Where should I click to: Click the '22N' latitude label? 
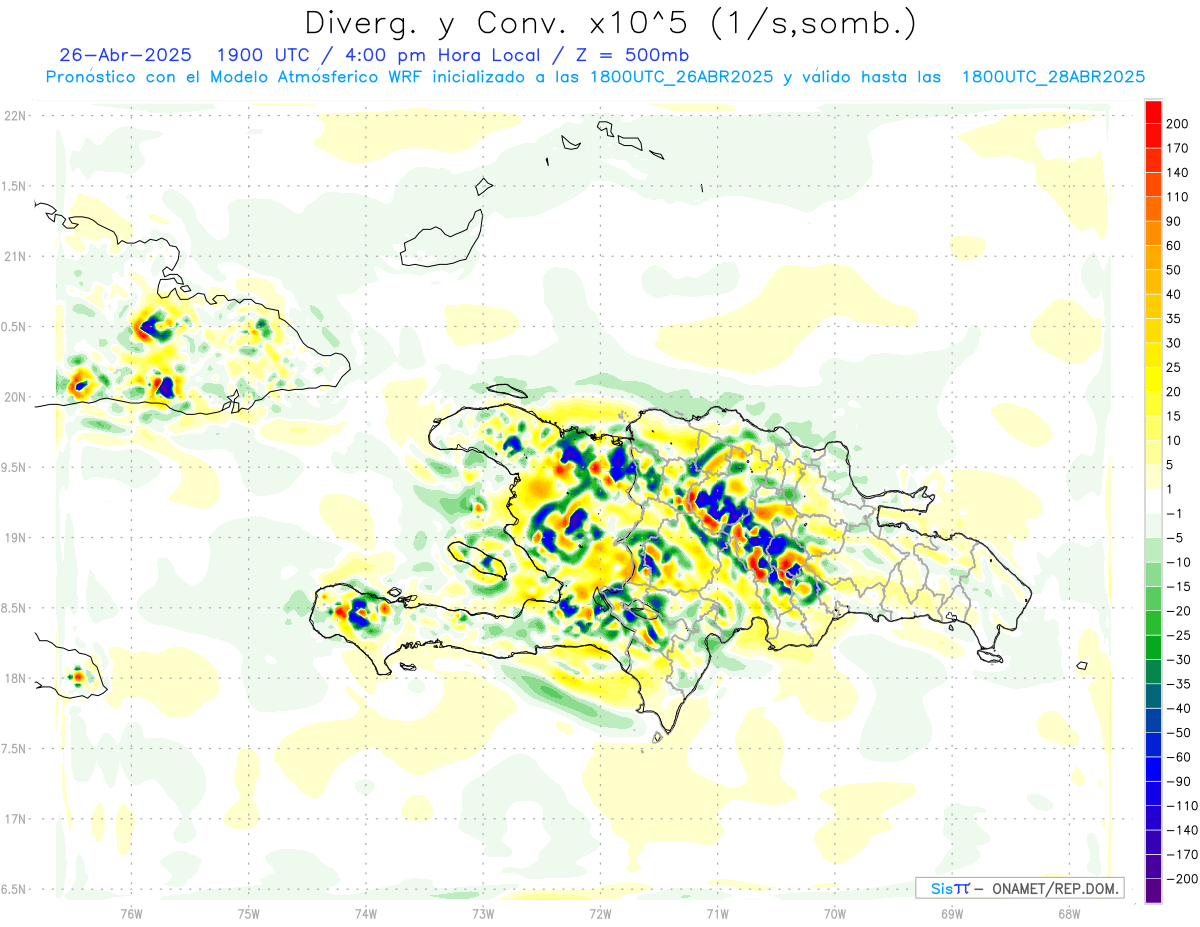pyautogui.click(x=14, y=116)
